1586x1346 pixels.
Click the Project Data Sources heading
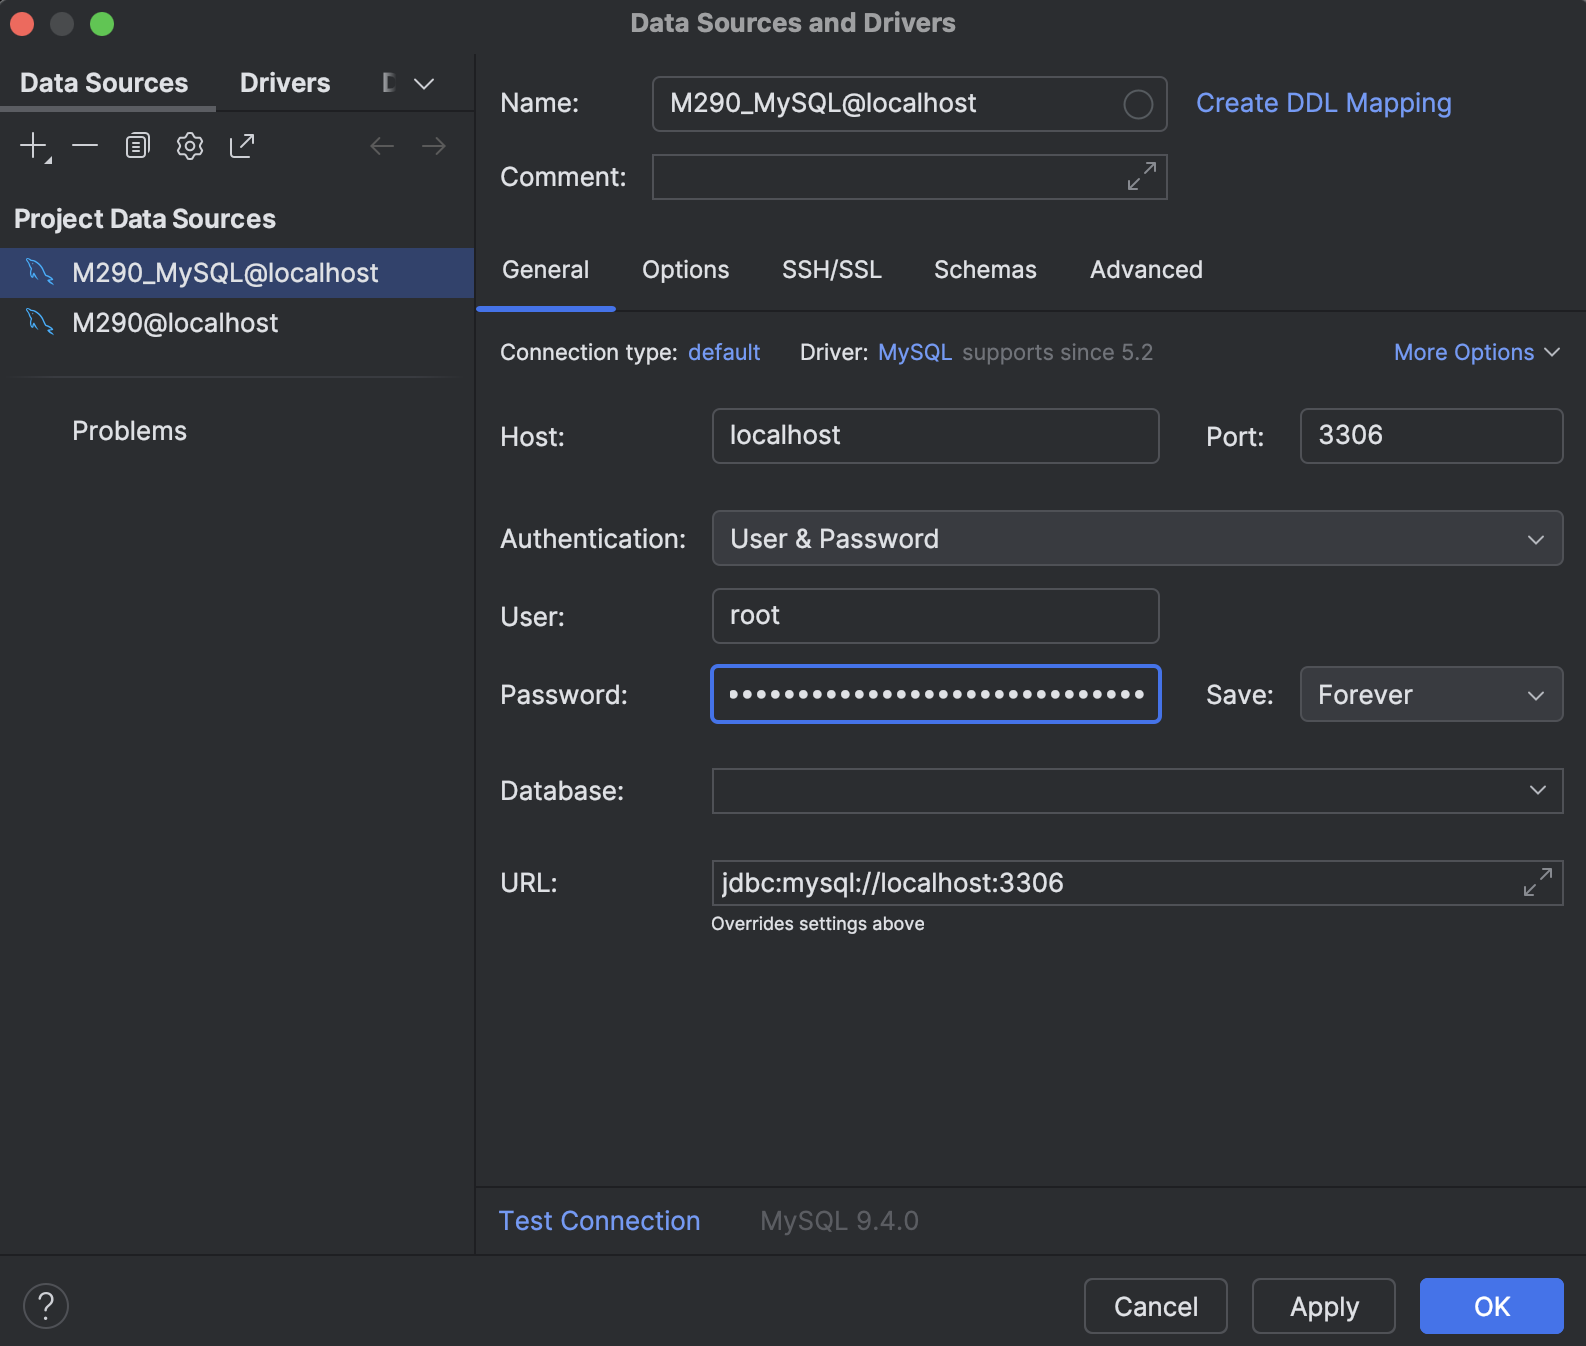point(145,219)
